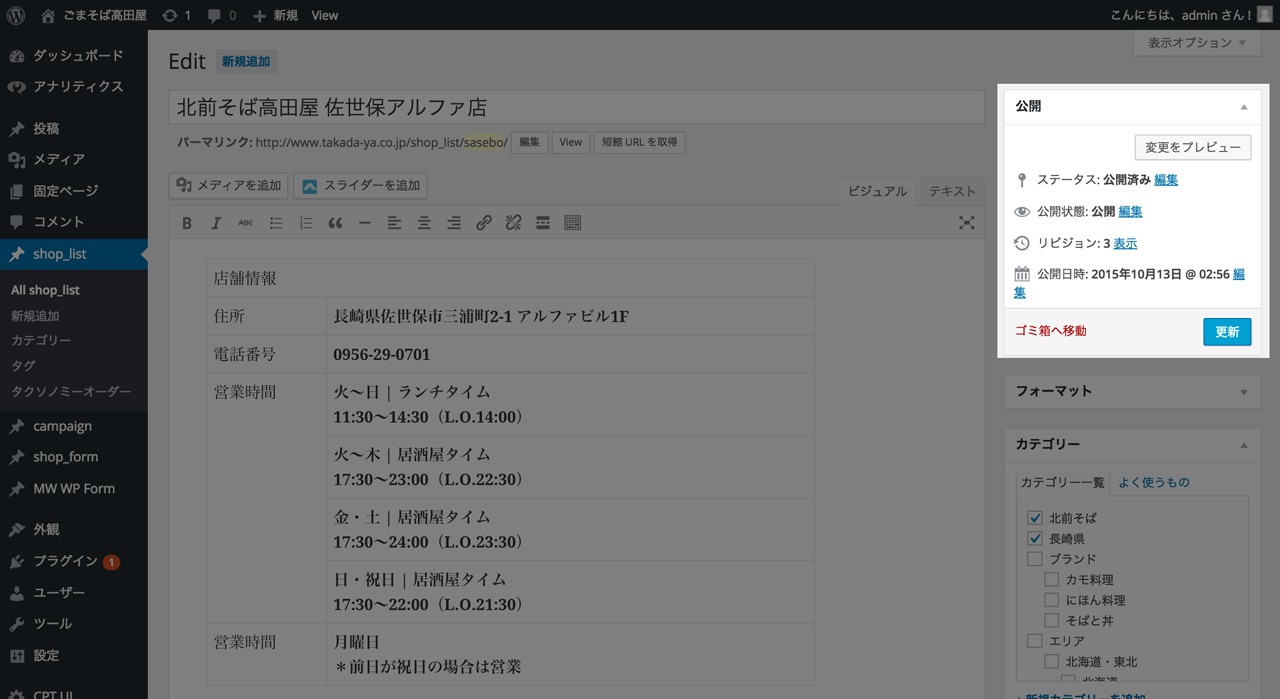Viewport: 1280px width, 699px height.
Task: Click the 更新 button
Action: coord(1227,332)
